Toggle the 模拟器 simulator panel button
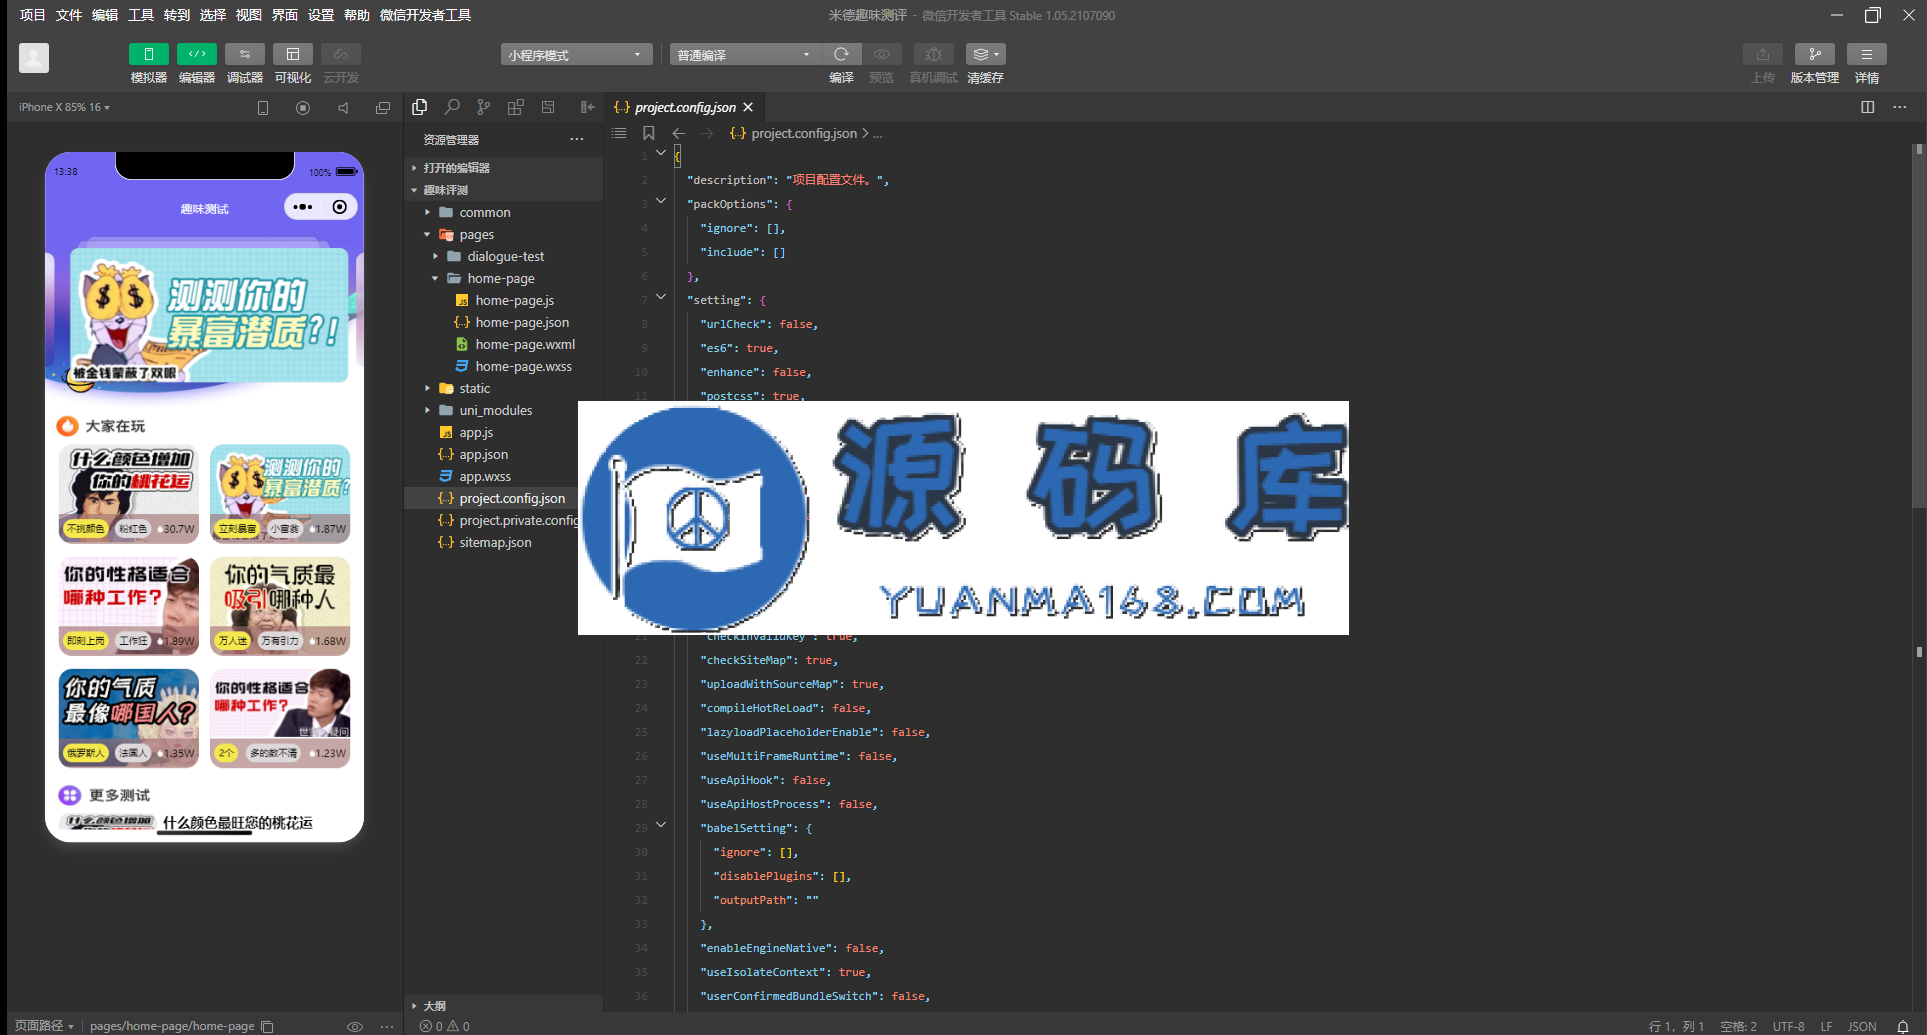The height and width of the screenshot is (1035, 1927). tap(148, 54)
